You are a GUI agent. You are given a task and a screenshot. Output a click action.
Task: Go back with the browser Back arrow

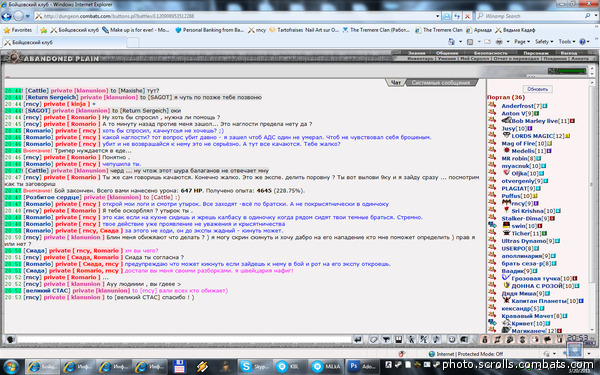click(x=7, y=16)
